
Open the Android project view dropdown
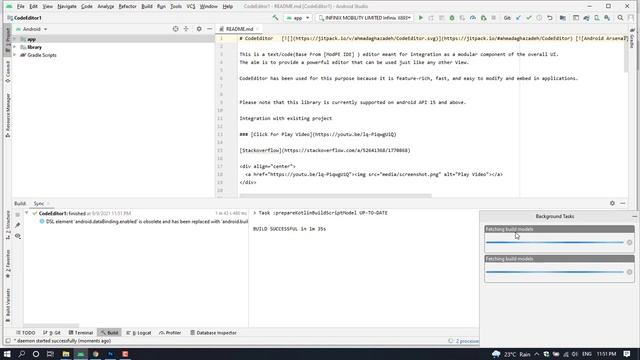[x=32, y=29]
